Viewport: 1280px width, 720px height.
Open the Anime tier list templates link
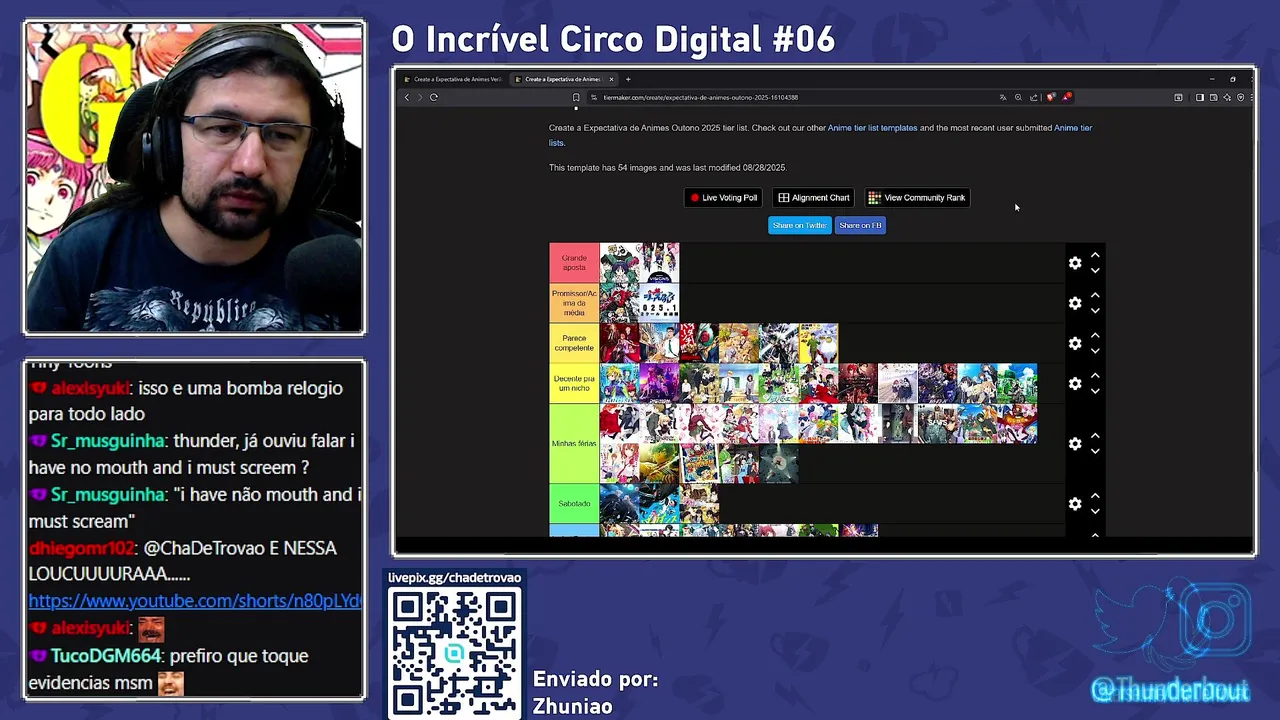coord(872,128)
